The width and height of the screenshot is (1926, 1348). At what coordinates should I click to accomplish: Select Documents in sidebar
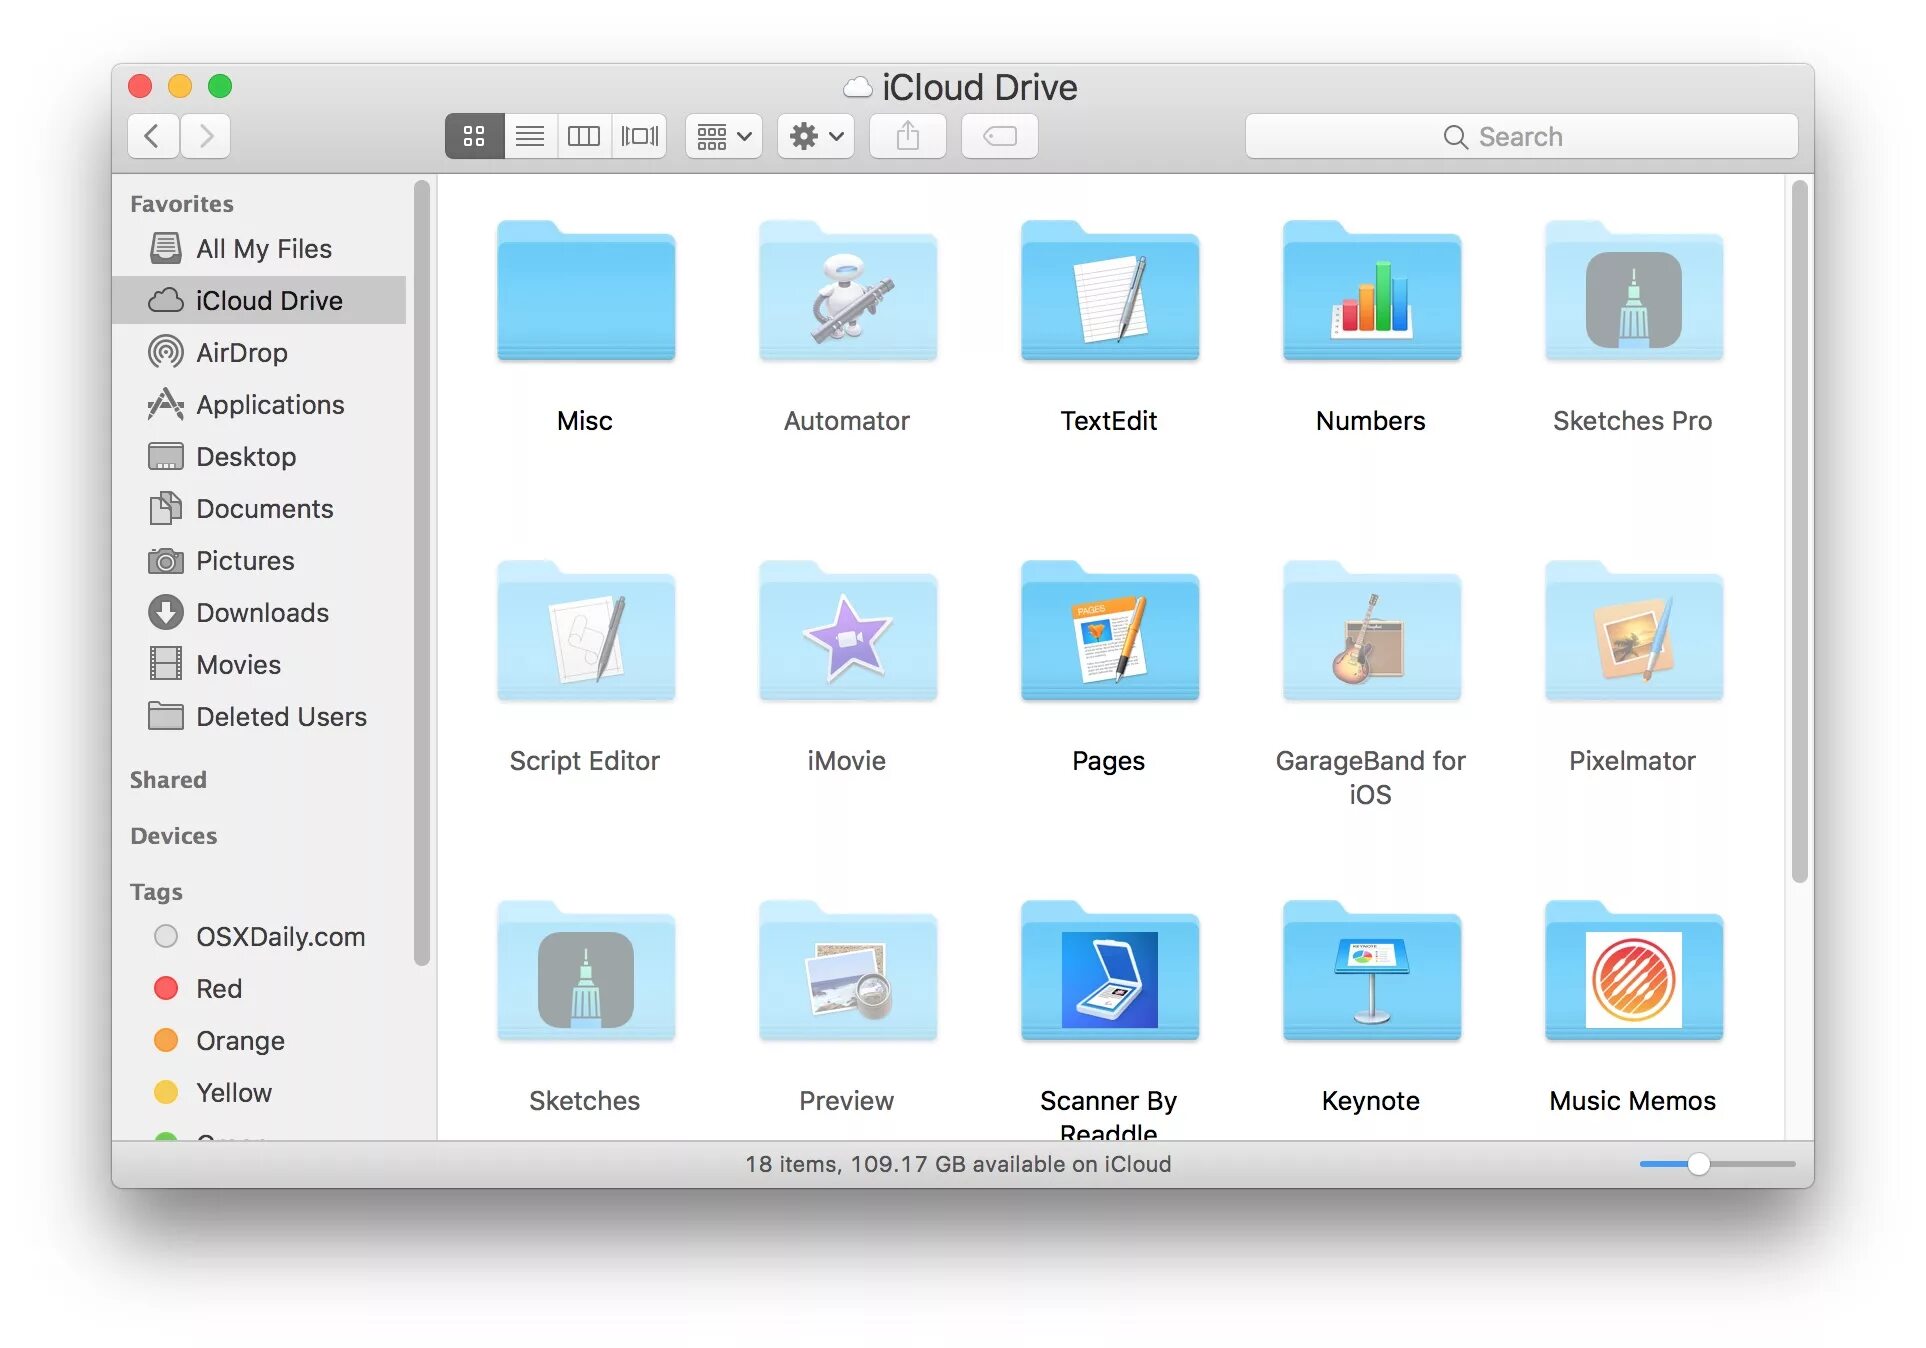click(260, 508)
